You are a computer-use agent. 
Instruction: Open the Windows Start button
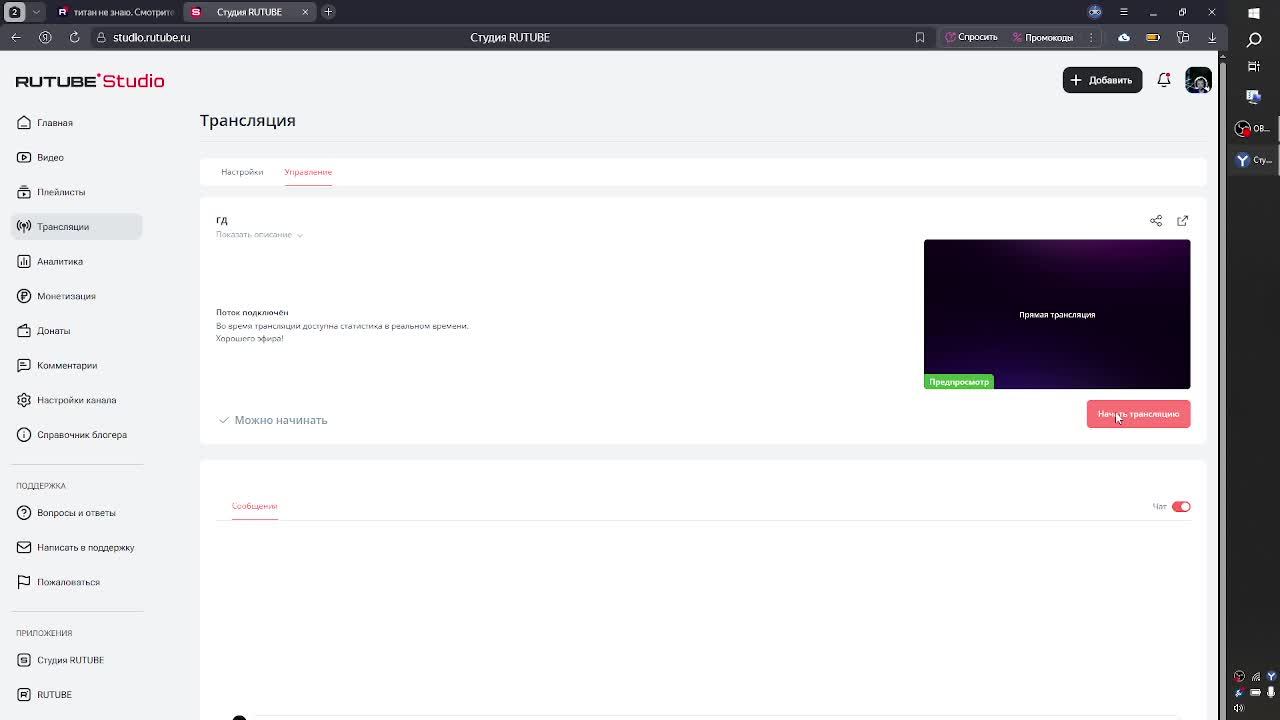(x=1254, y=13)
